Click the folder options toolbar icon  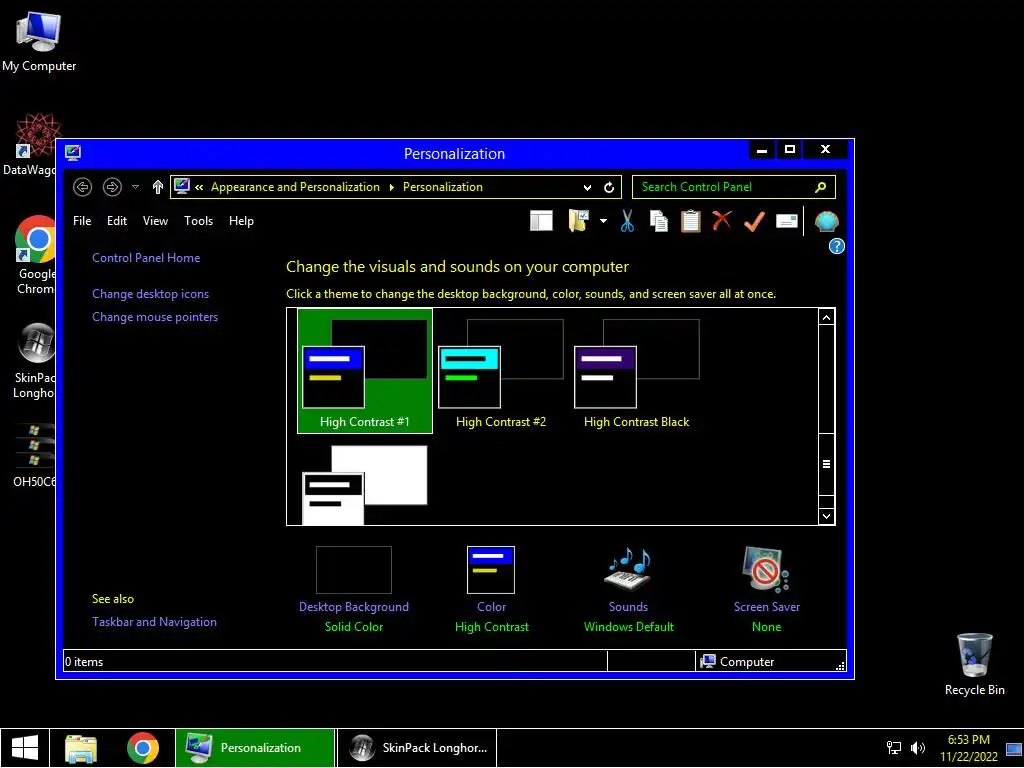tap(579, 221)
